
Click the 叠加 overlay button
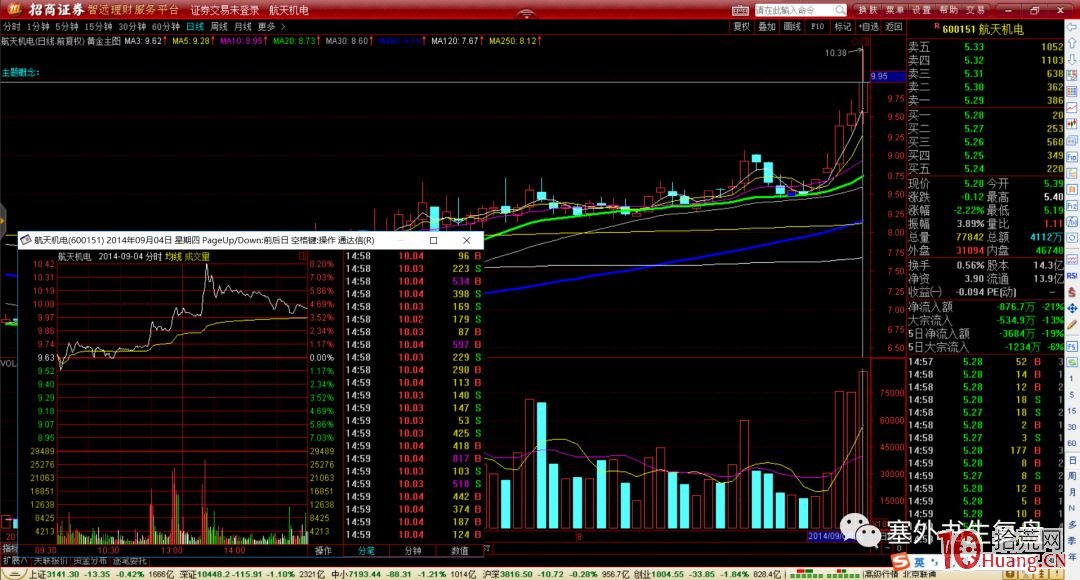[767, 27]
